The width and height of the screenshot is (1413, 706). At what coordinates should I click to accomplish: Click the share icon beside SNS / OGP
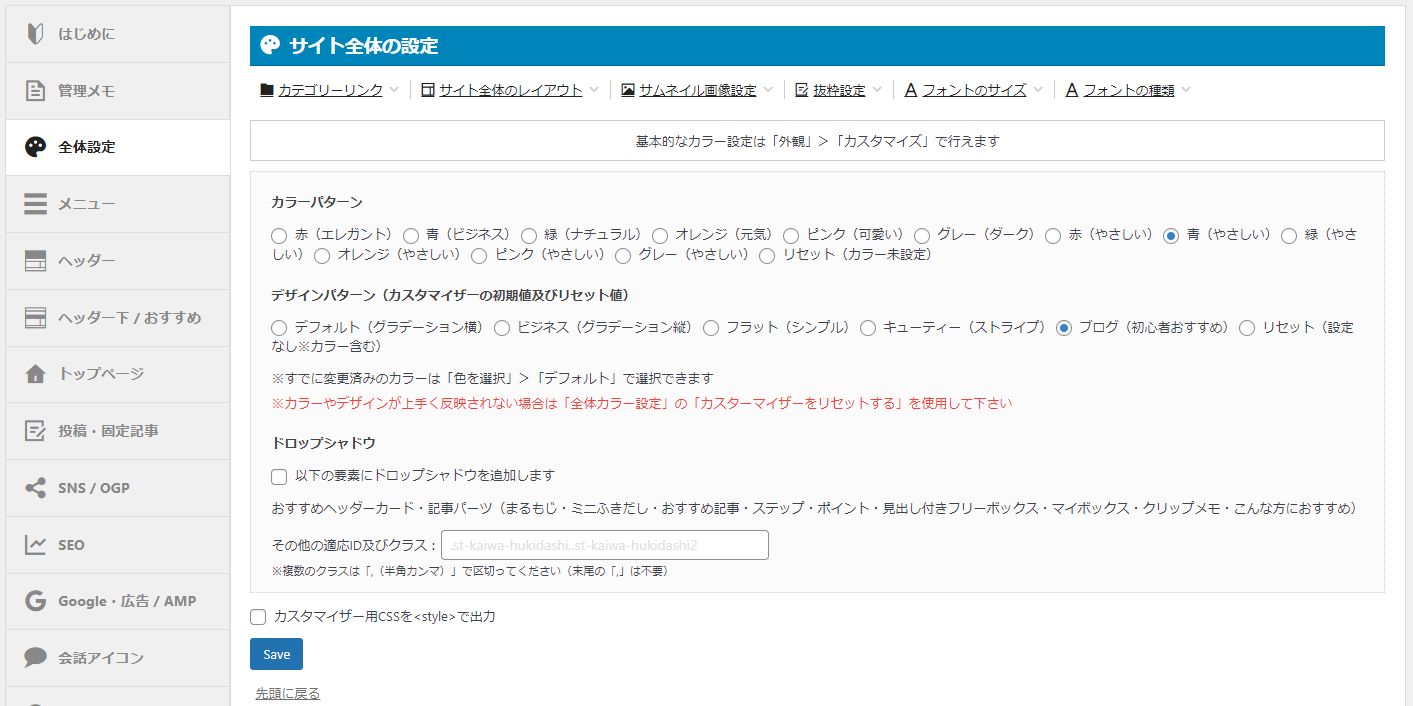35,488
